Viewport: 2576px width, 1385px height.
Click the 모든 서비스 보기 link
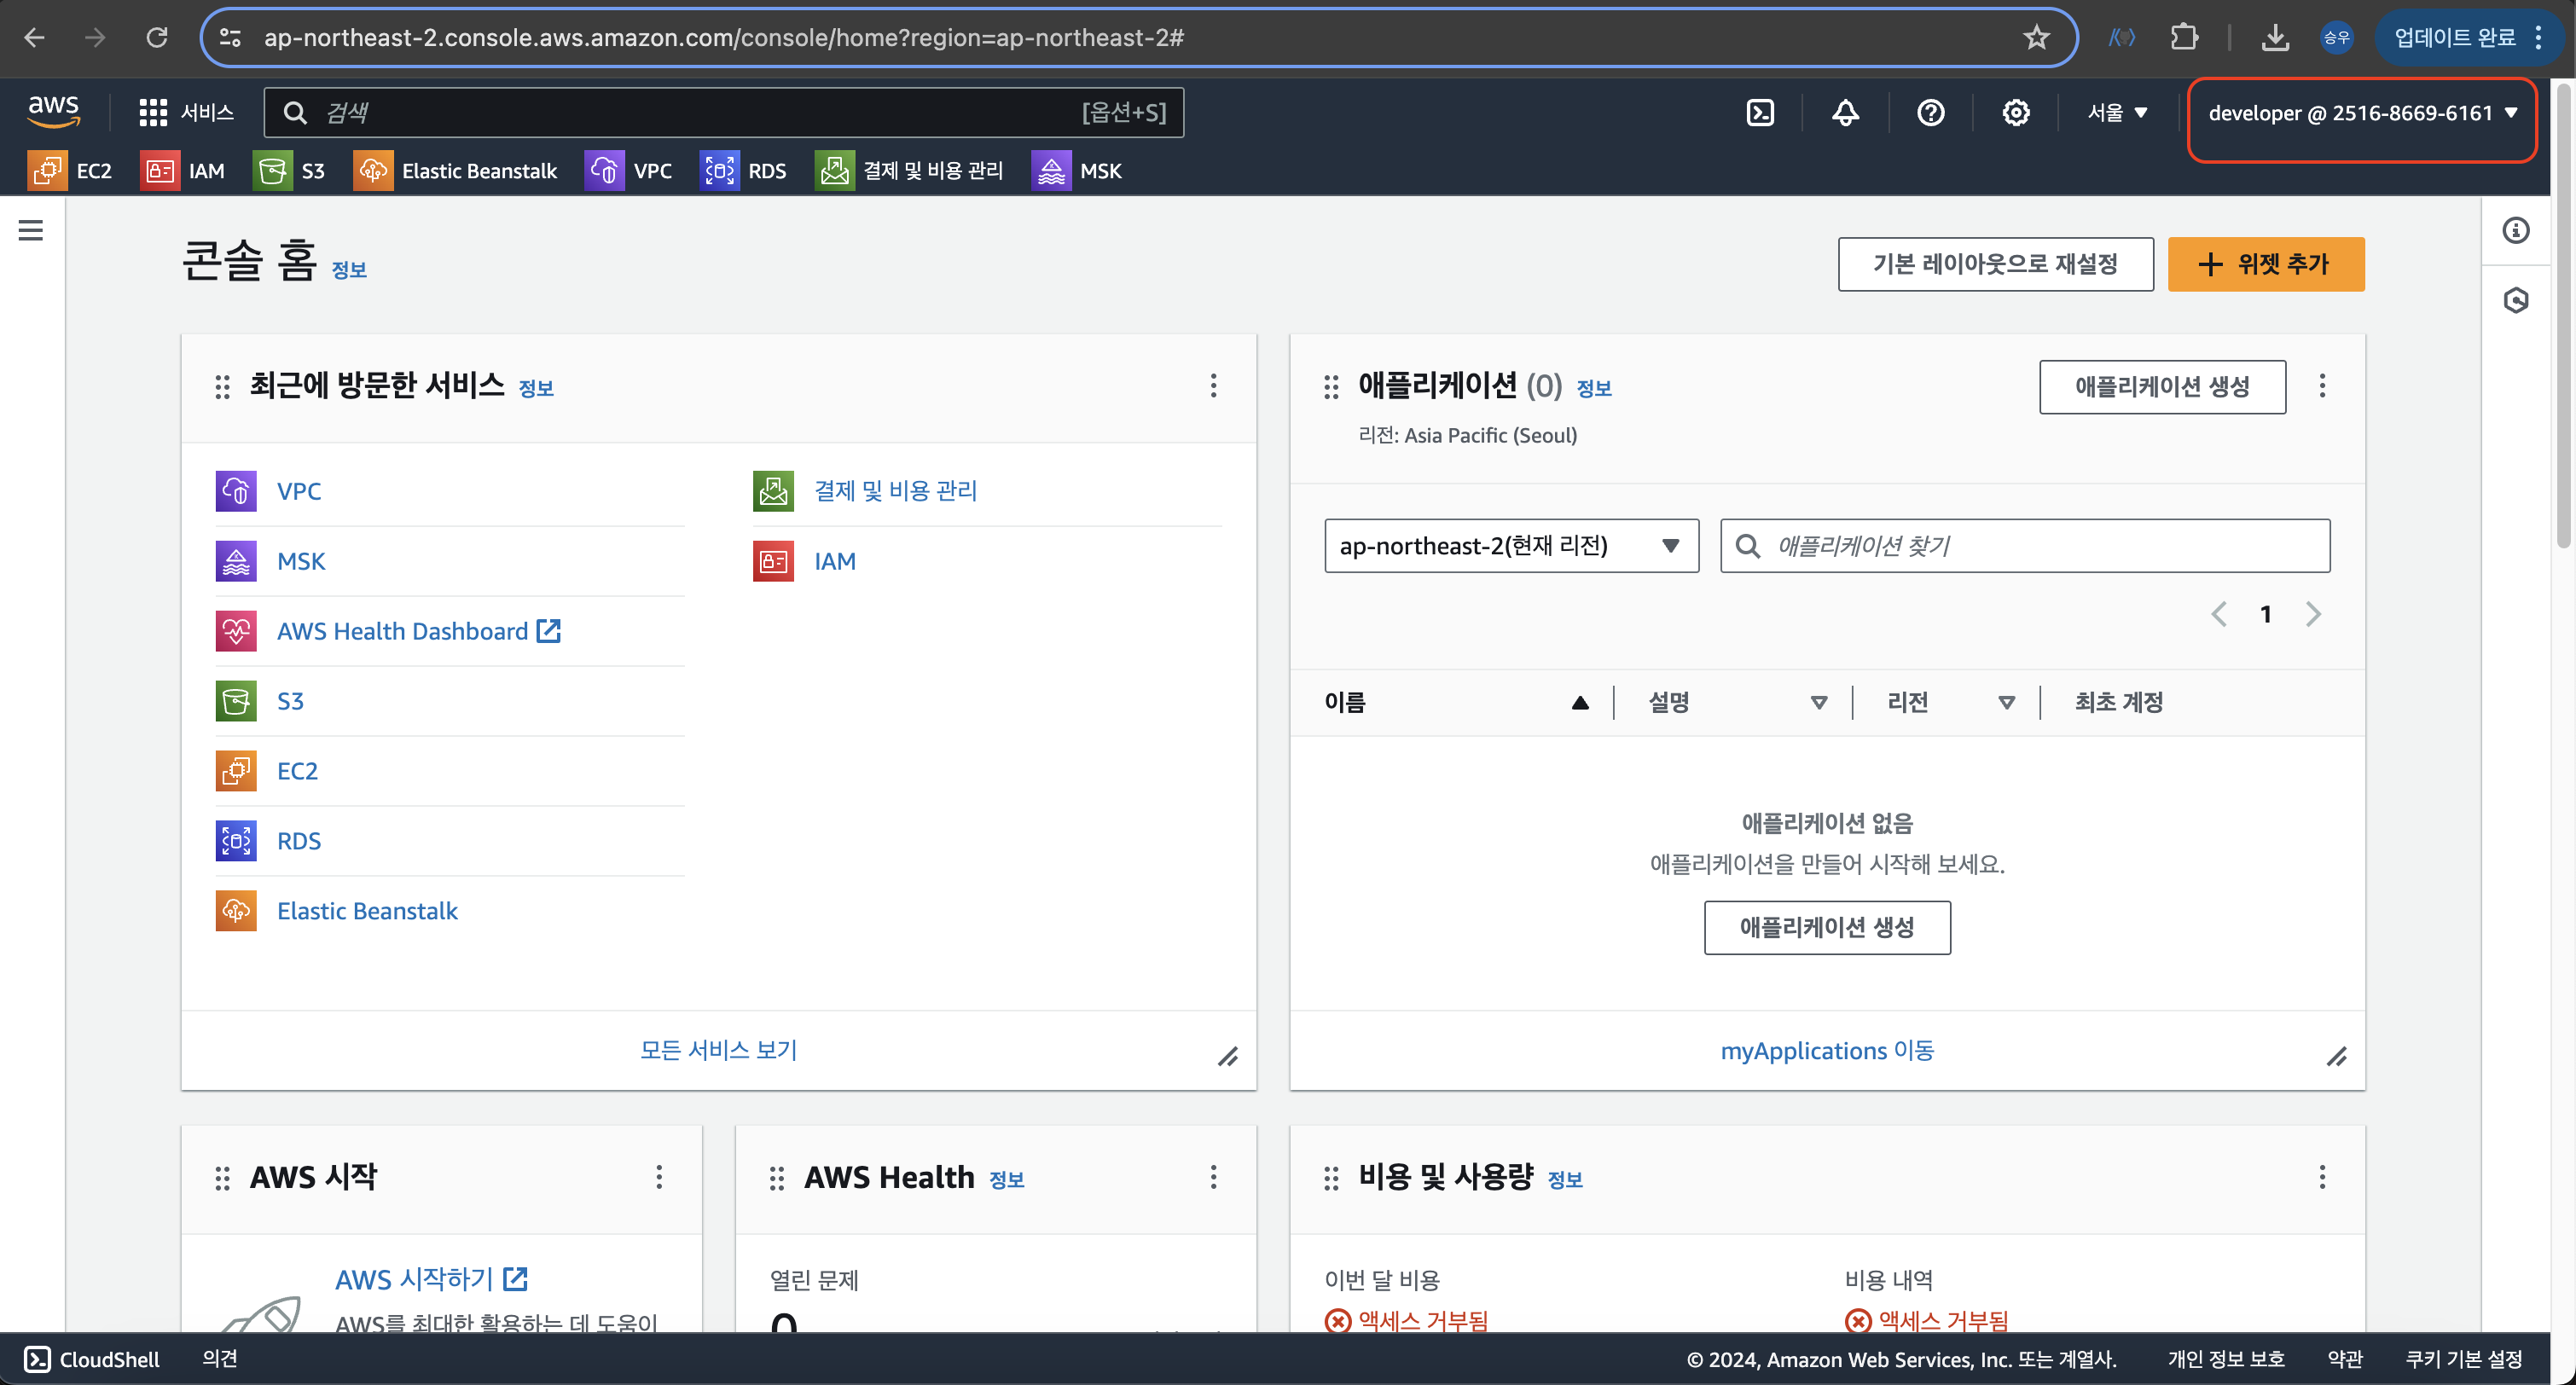coord(718,1050)
